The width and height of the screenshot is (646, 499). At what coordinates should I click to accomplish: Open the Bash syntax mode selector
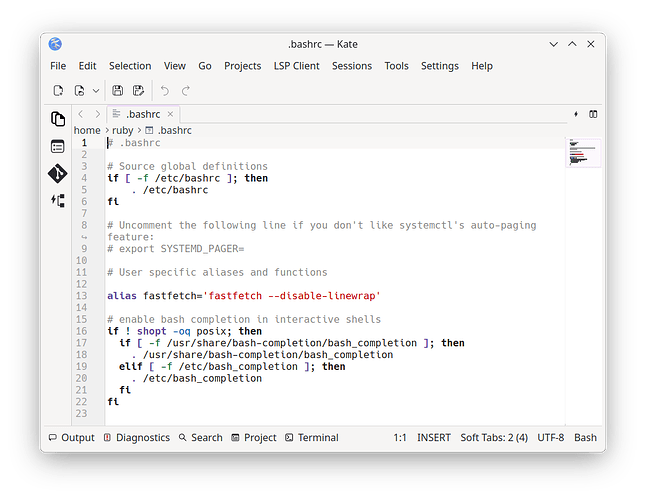click(x=585, y=437)
